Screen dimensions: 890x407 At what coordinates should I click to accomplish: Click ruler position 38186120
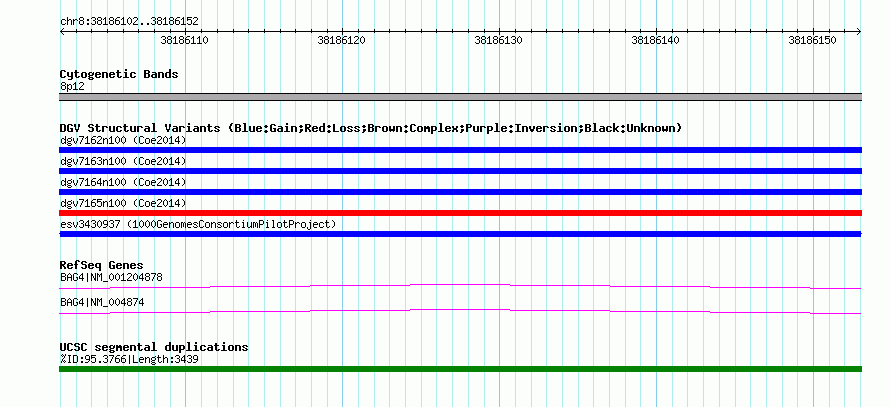(x=342, y=40)
